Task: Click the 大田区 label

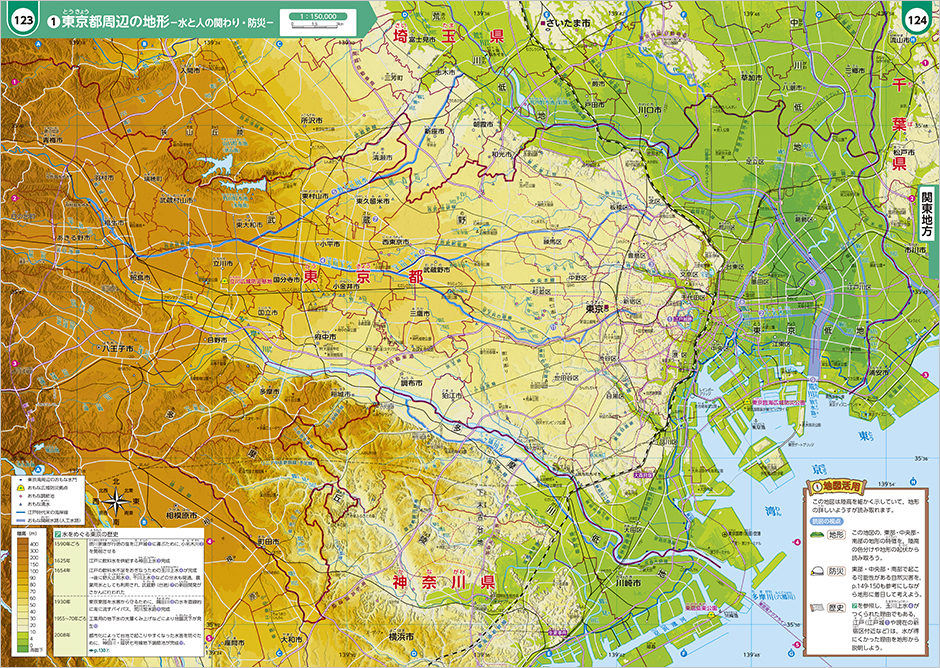Action: (632, 530)
